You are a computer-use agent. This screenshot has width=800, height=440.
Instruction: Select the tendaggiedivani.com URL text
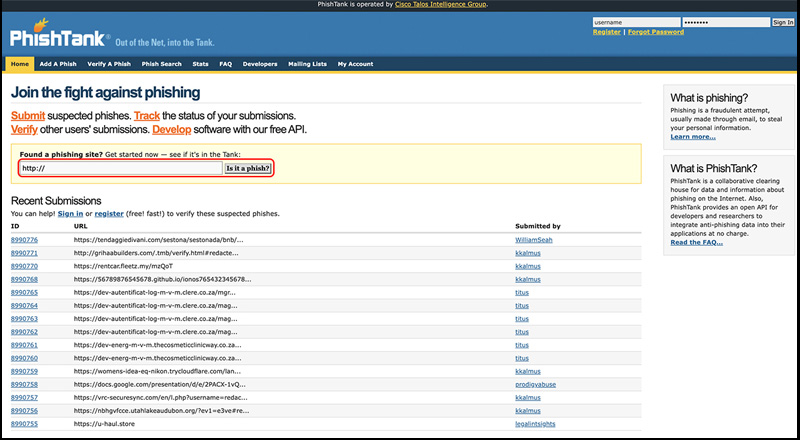click(158, 240)
